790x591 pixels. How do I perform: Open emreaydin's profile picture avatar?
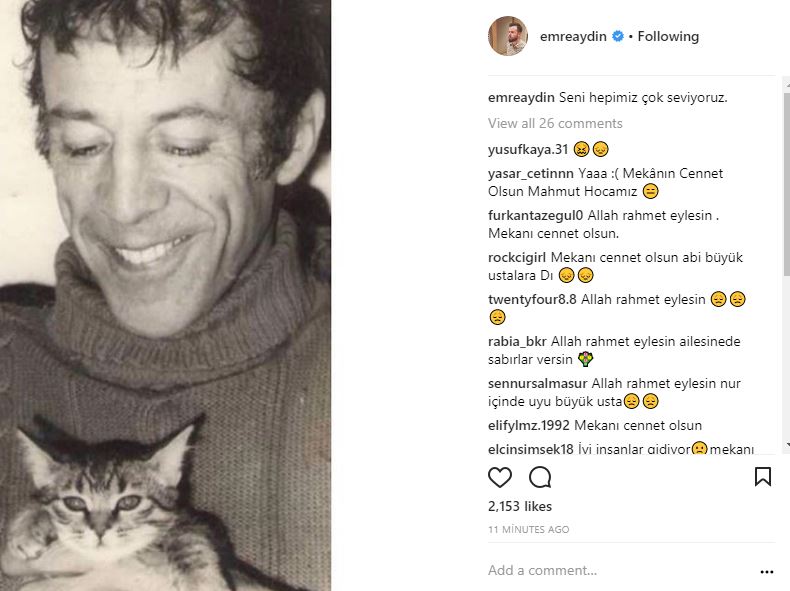507,36
